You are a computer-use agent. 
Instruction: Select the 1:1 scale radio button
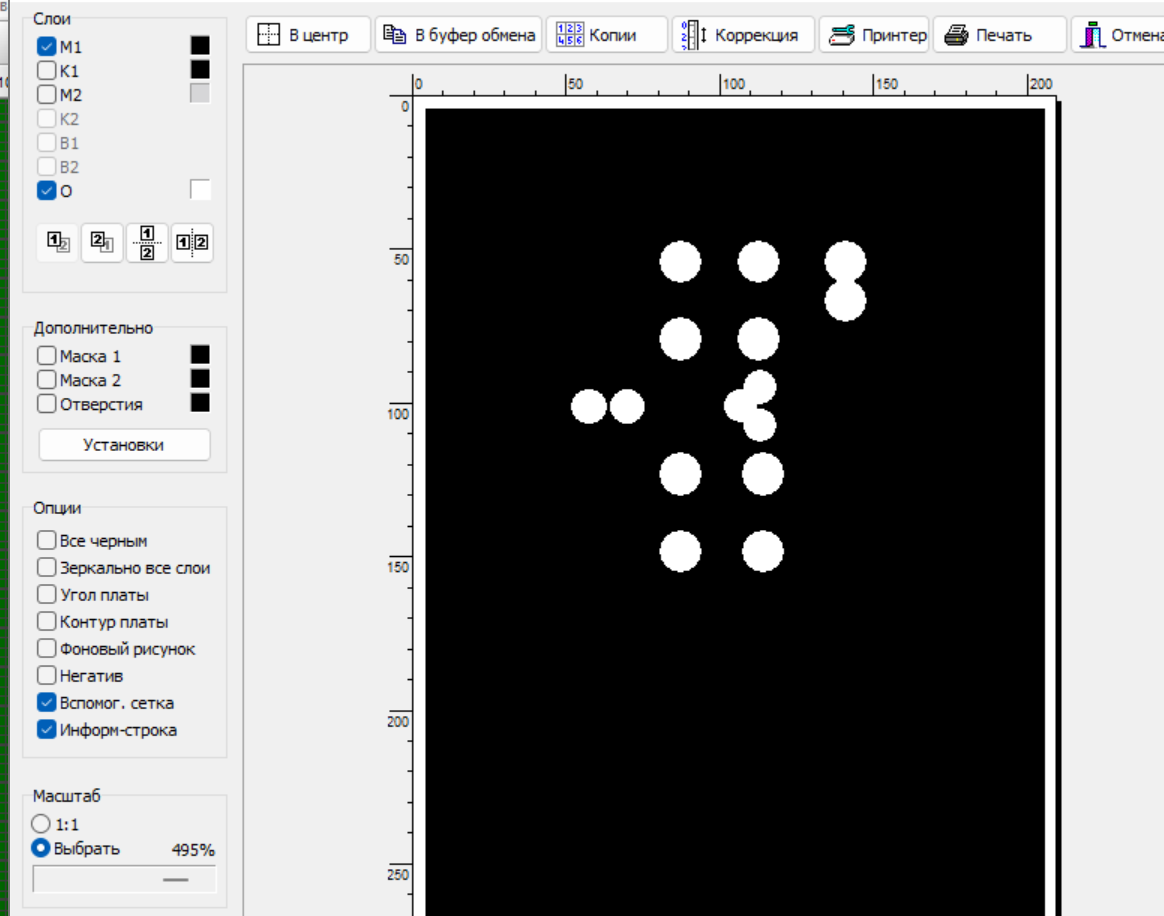41,824
